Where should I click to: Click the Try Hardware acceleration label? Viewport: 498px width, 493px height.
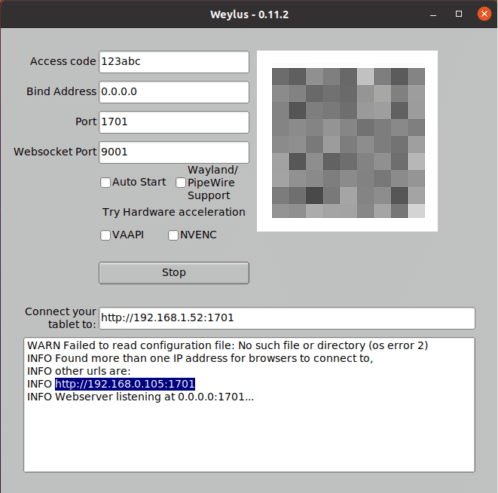(x=174, y=212)
